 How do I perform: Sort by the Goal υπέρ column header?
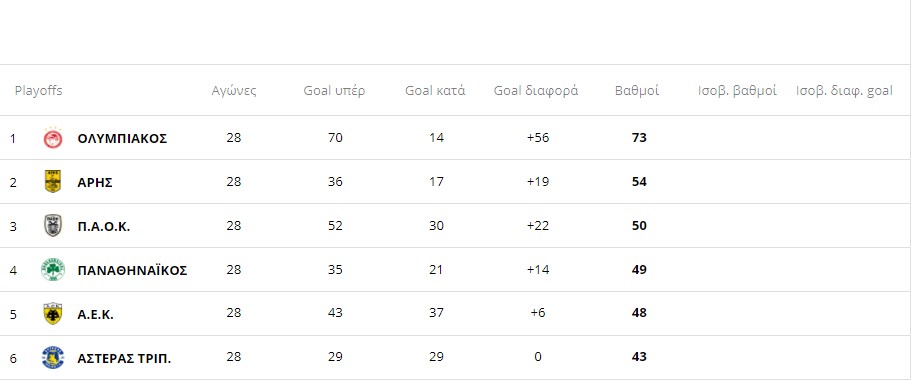tap(334, 91)
